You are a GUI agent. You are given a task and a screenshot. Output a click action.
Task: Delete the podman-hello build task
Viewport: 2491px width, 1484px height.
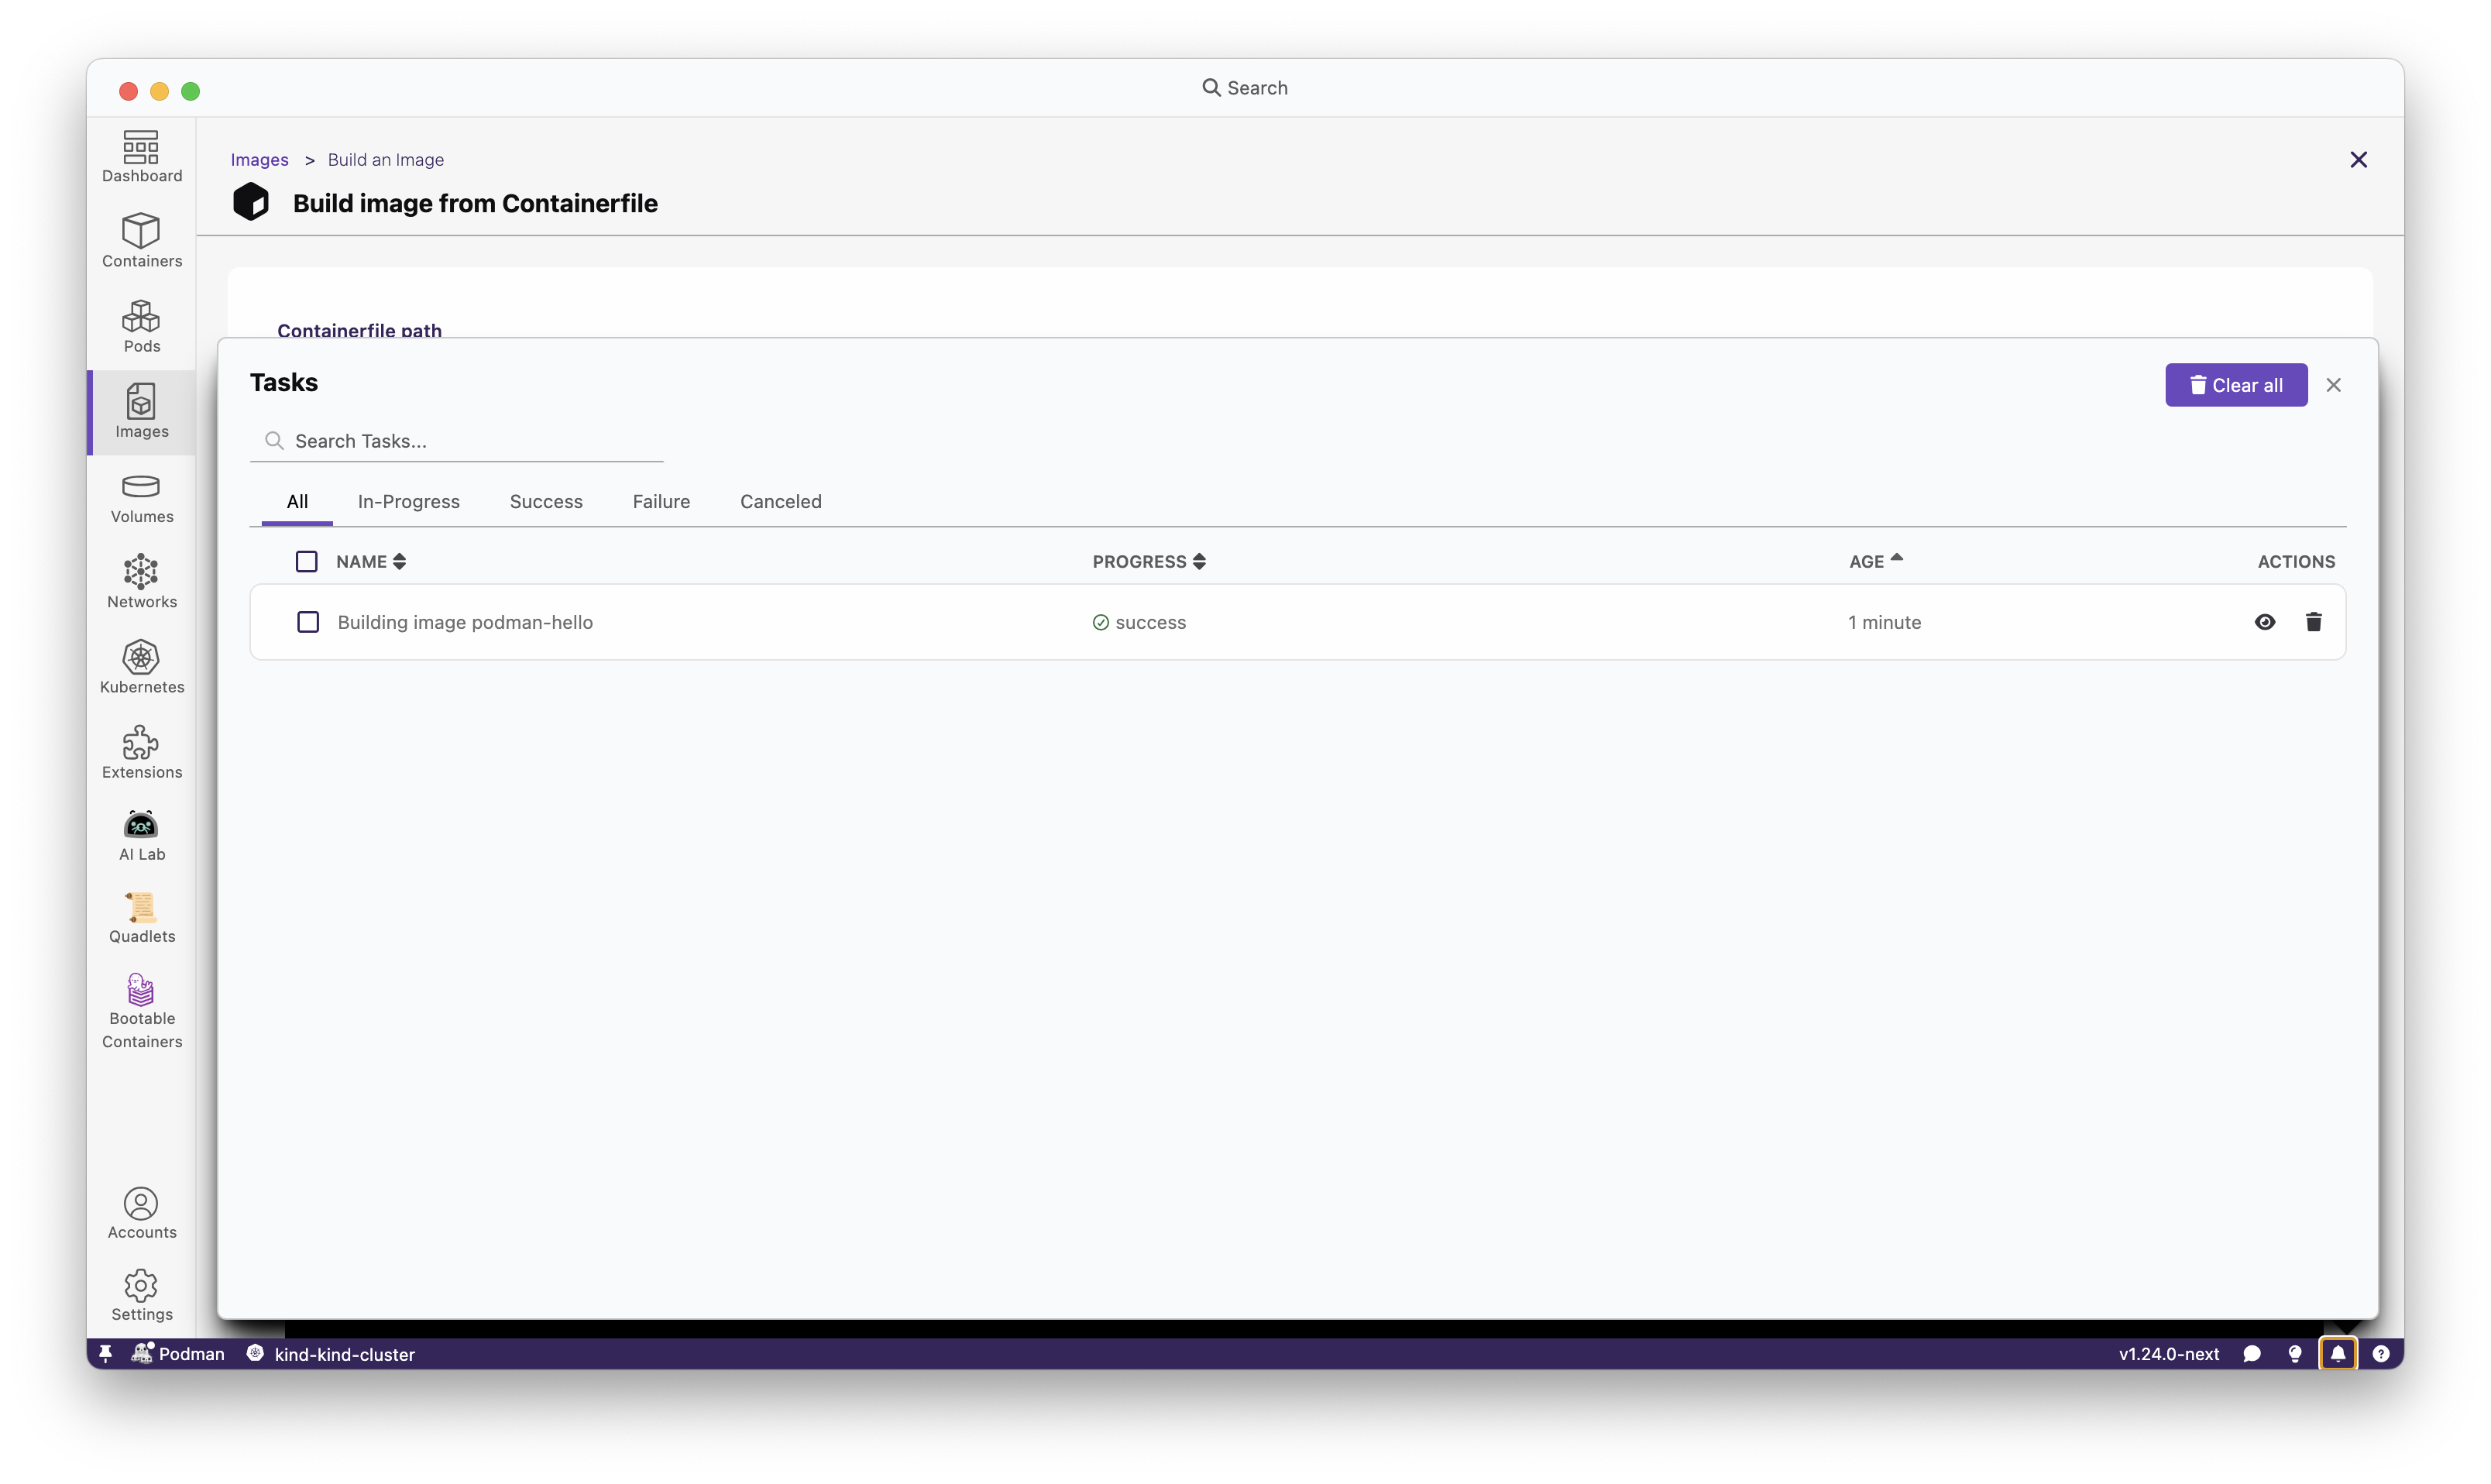point(2313,622)
